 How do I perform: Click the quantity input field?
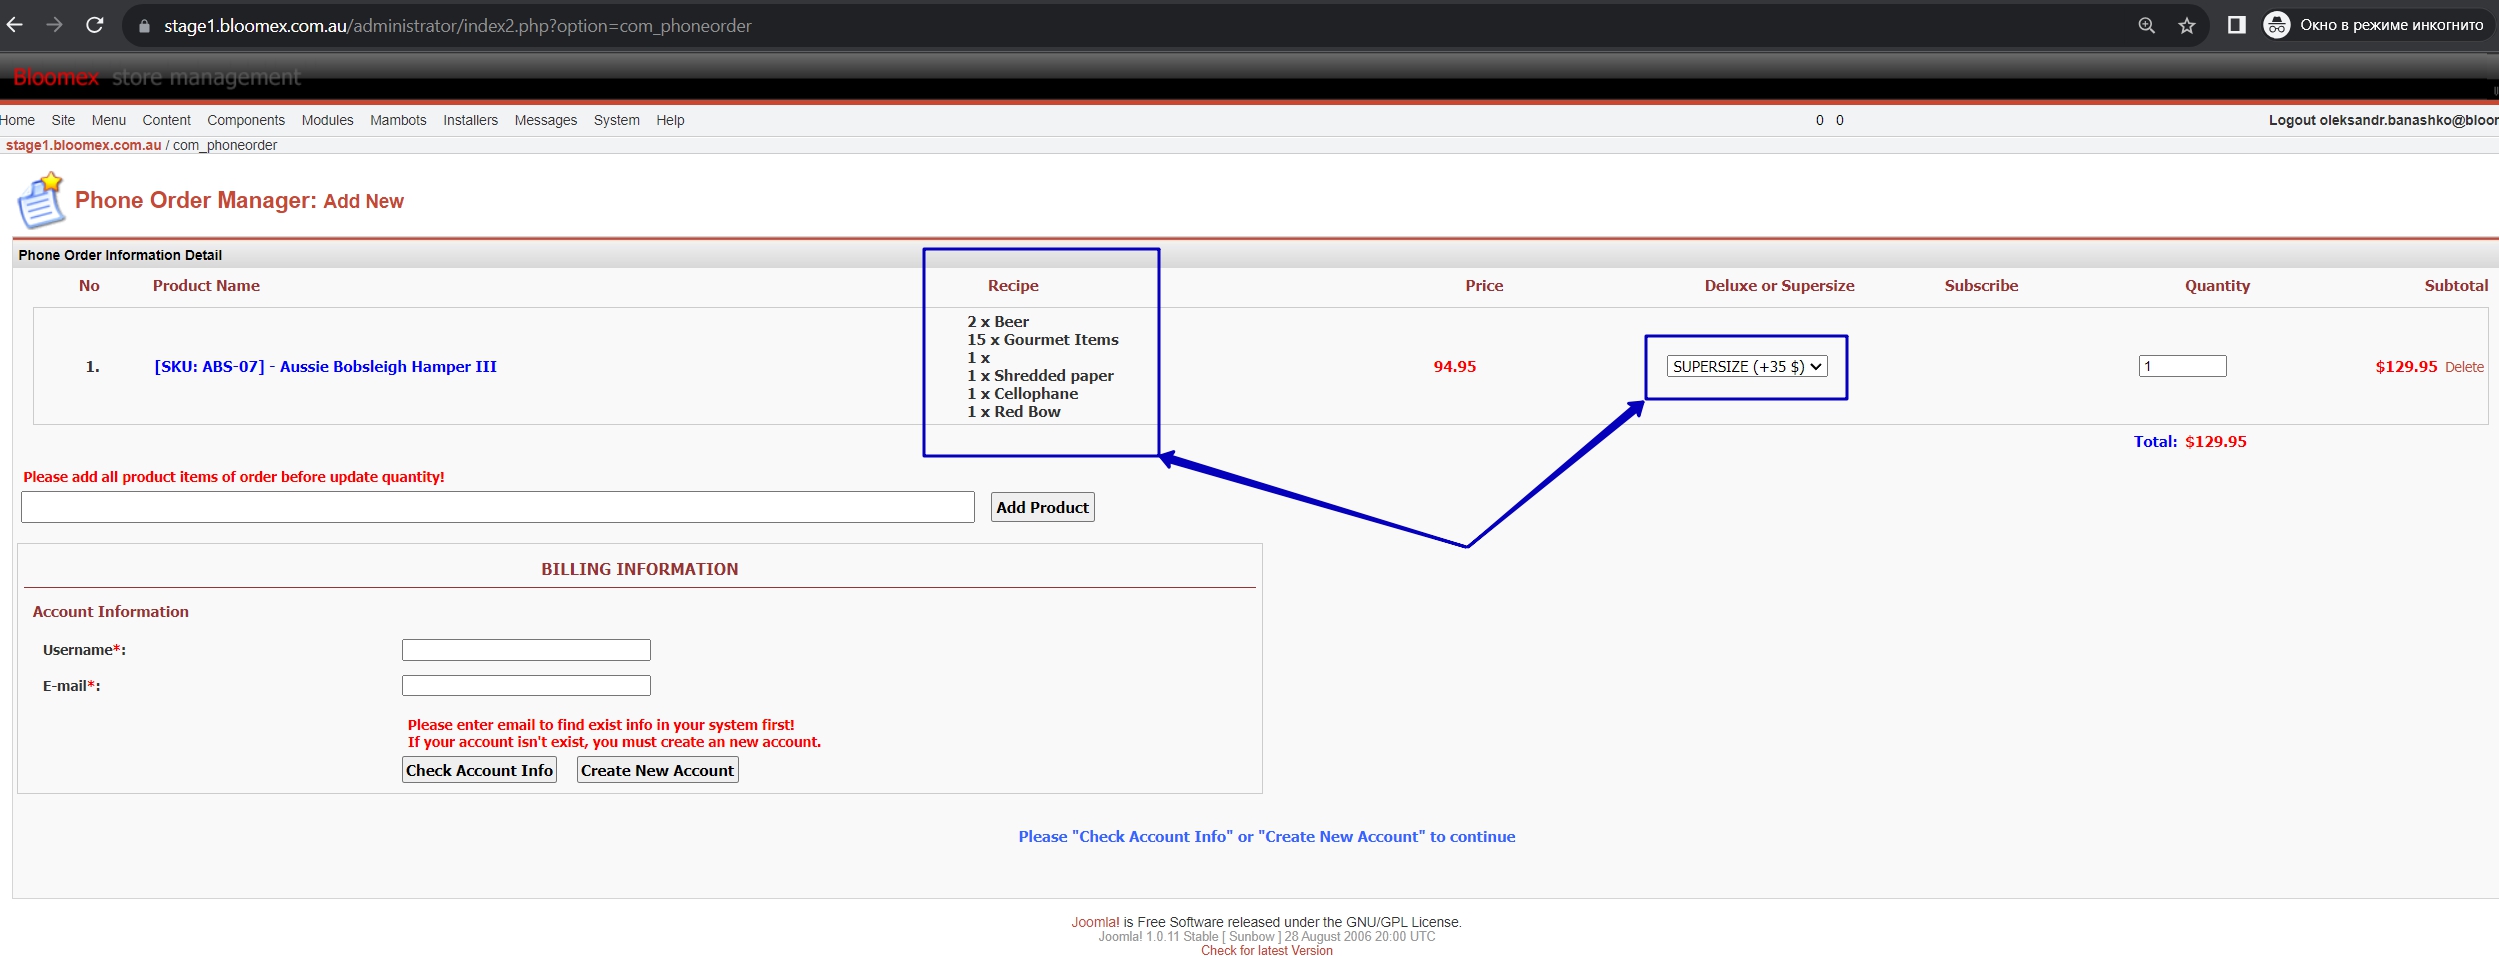pyautogui.click(x=2182, y=366)
